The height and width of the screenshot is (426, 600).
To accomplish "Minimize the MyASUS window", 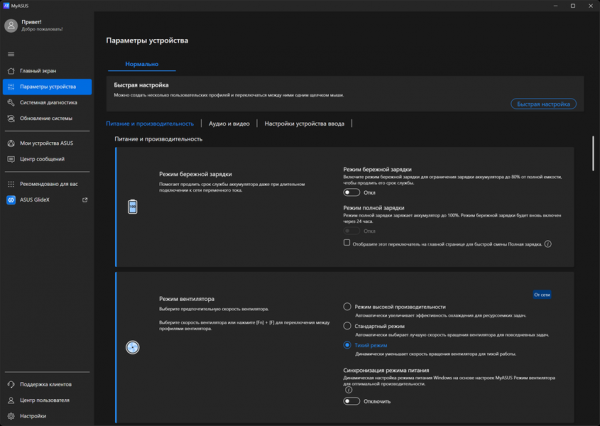I will tap(556, 6).
